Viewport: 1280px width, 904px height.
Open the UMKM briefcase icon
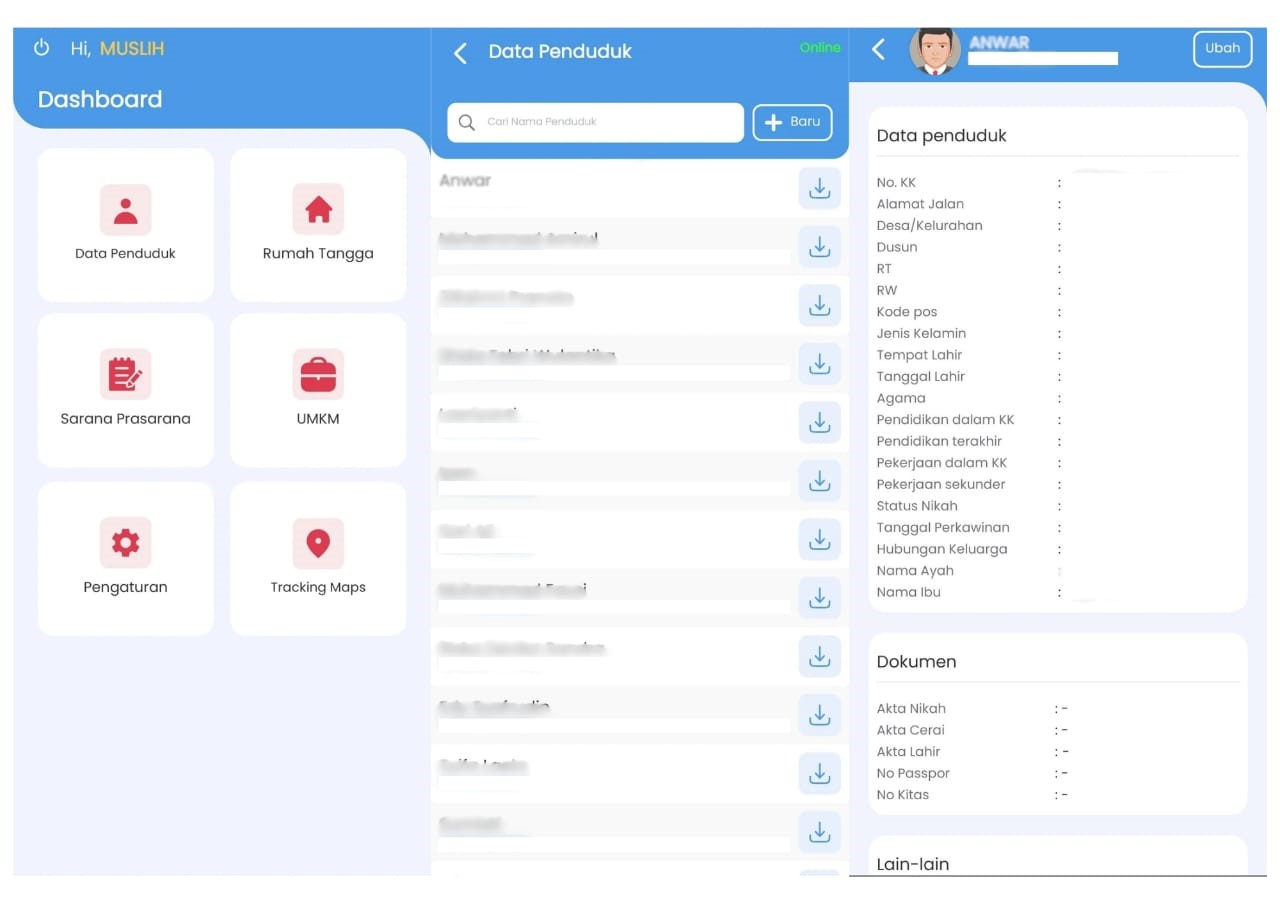pyautogui.click(x=317, y=375)
